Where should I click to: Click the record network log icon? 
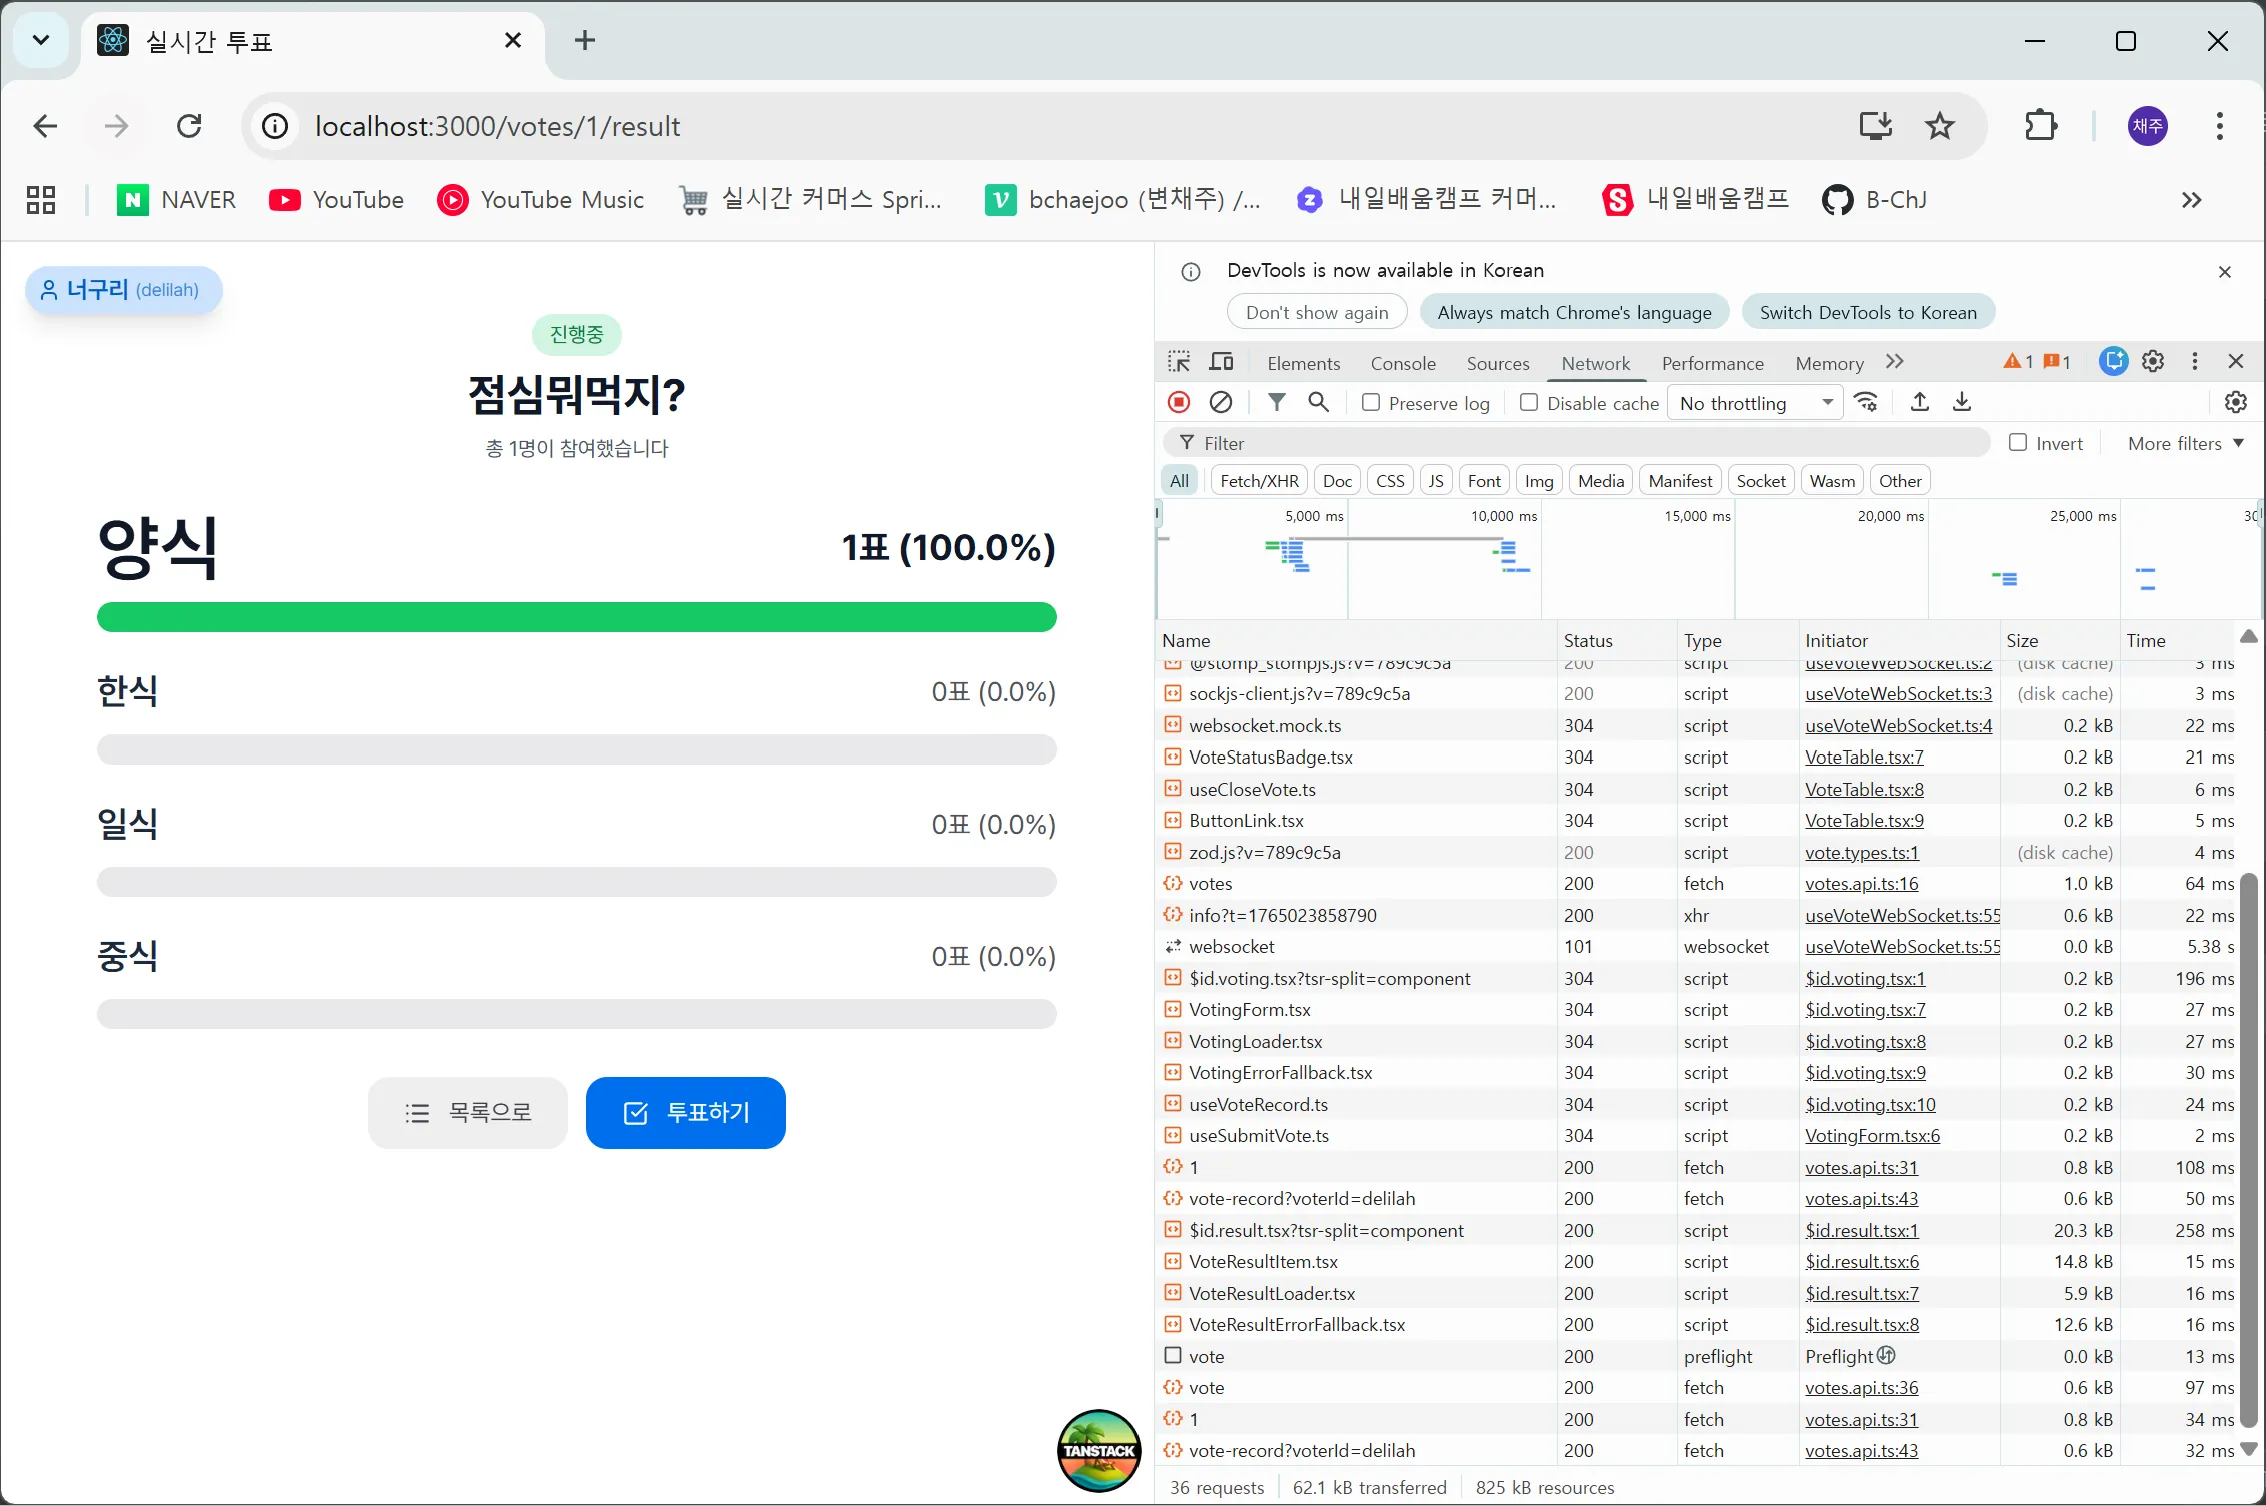point(1179,402)
